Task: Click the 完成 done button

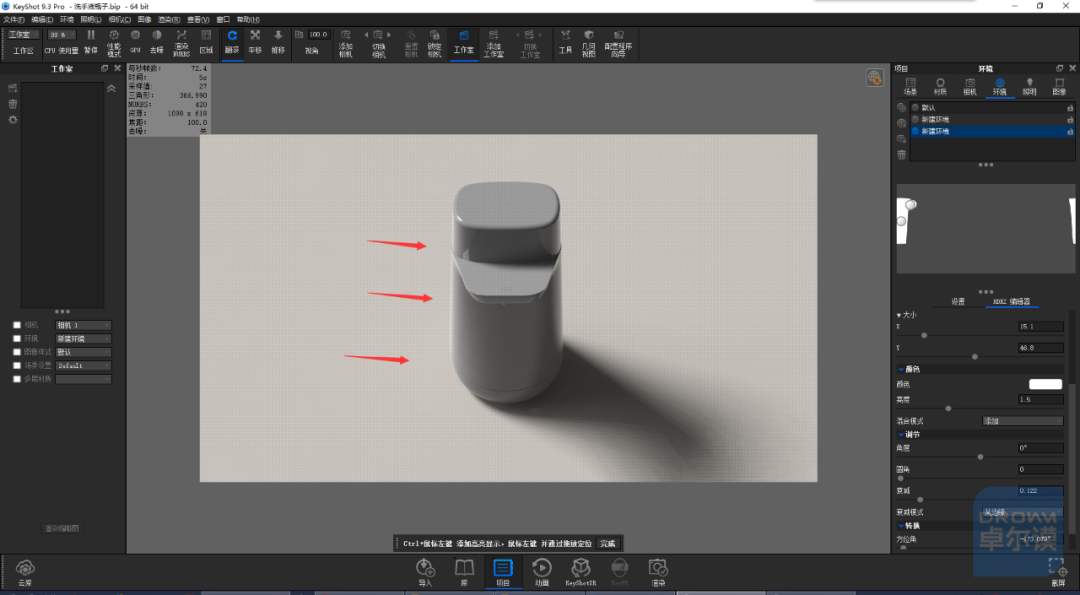Action: coord(608,543)
